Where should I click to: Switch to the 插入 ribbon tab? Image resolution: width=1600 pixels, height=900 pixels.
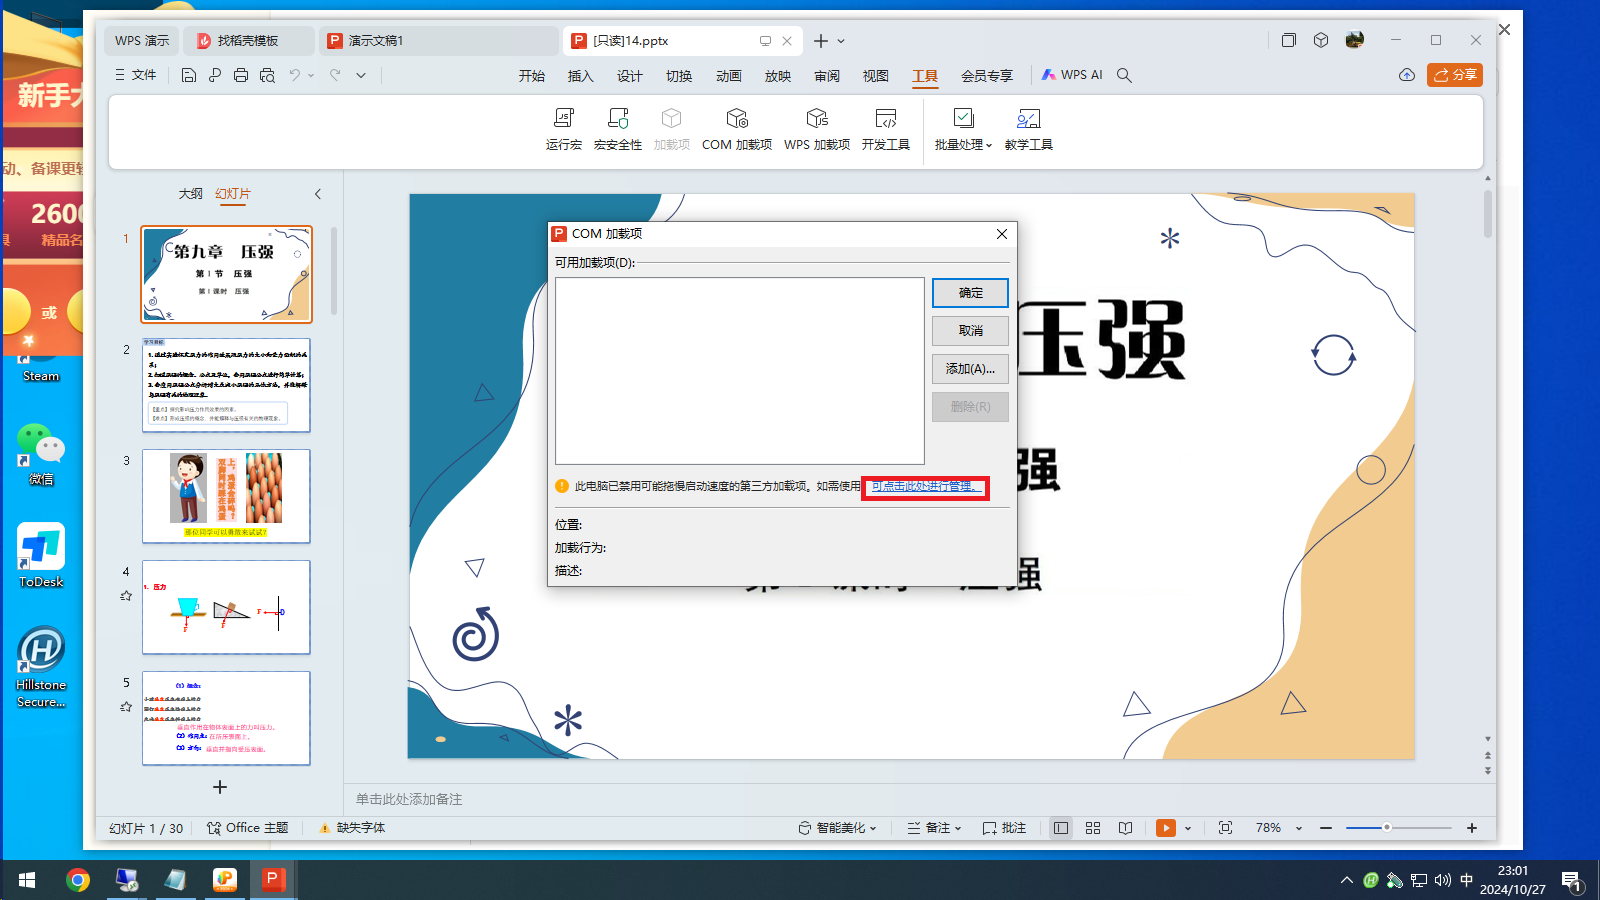(x=581, y=76)
